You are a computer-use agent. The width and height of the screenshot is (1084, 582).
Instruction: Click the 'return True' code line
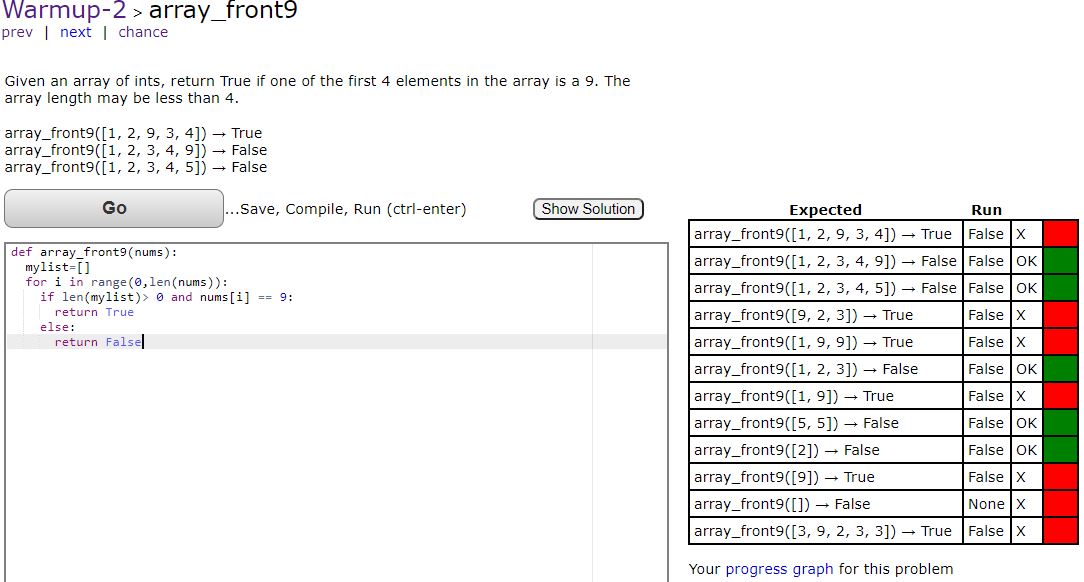click(94, 312)
